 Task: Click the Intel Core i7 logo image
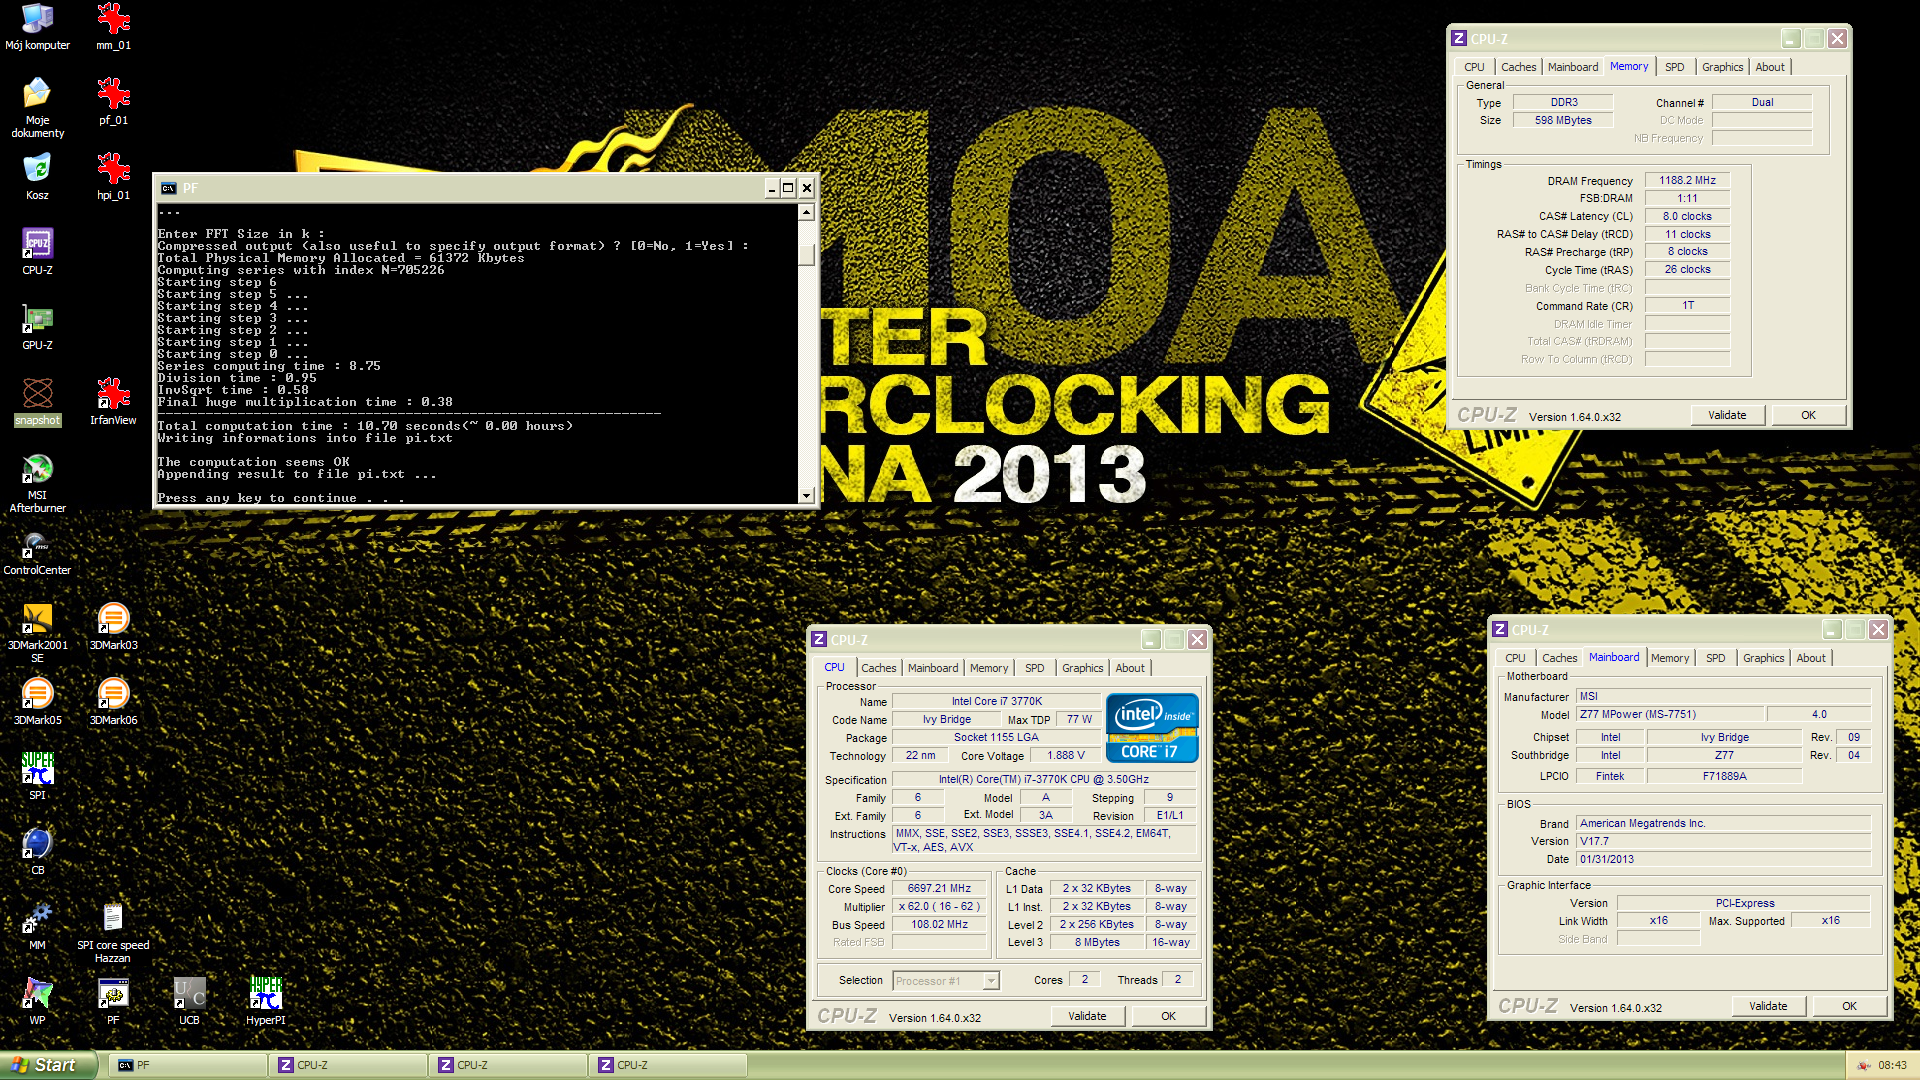coord(1151,728)
